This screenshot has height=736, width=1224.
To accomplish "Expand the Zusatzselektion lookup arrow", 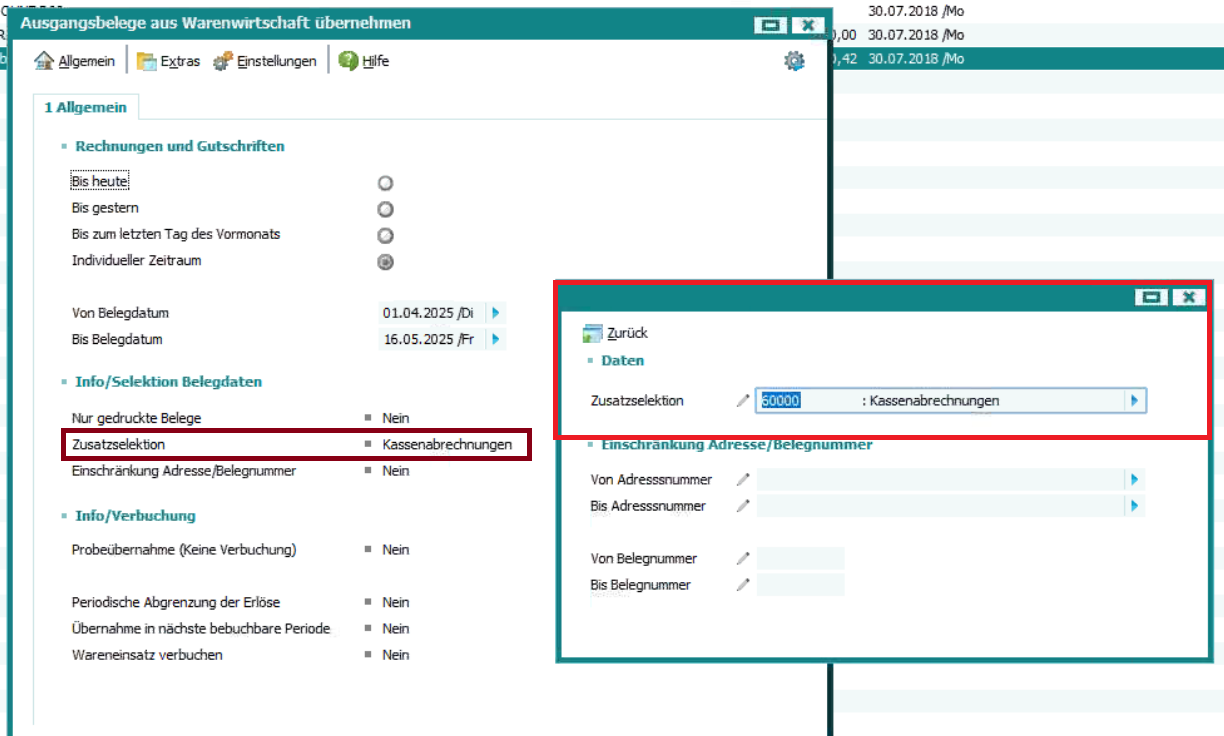I will 1134,401.
